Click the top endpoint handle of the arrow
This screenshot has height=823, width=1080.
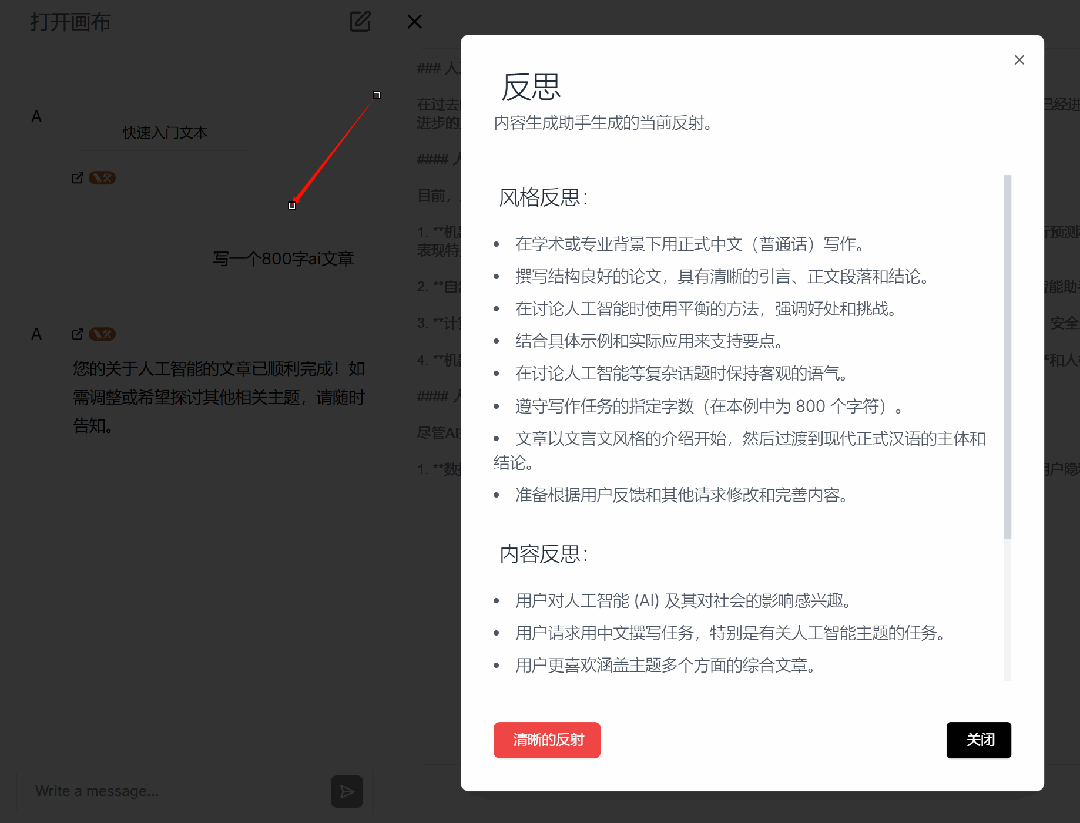(x=377, y=95)
